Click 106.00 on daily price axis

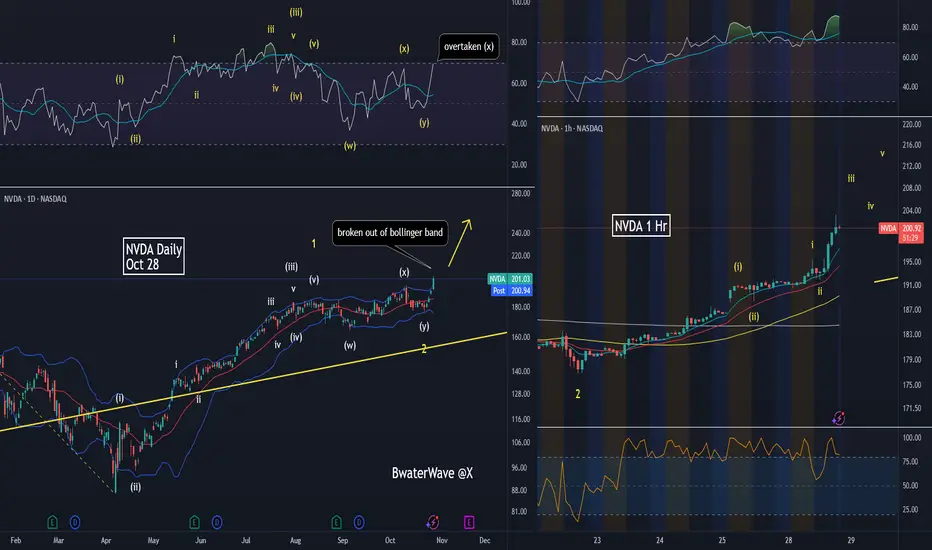[x=521, y=442]
